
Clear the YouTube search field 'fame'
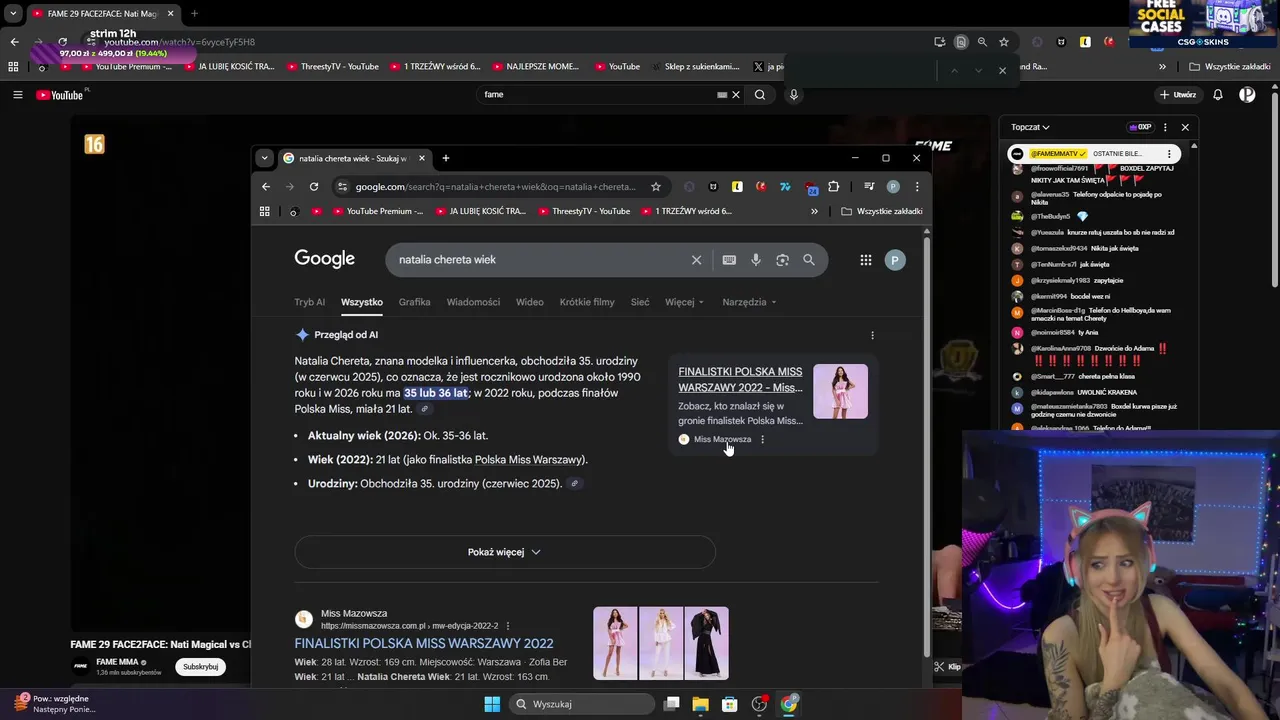pos(736,95)
